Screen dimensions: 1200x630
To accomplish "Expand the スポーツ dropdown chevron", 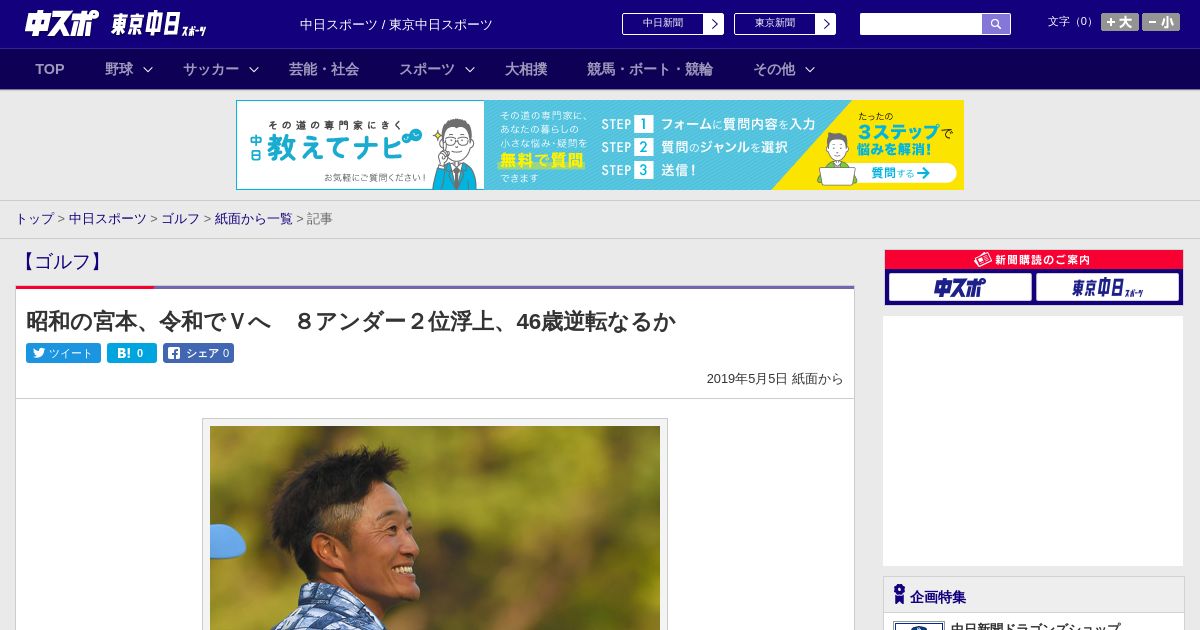I will pyautogui.click(x=470, y=69).
